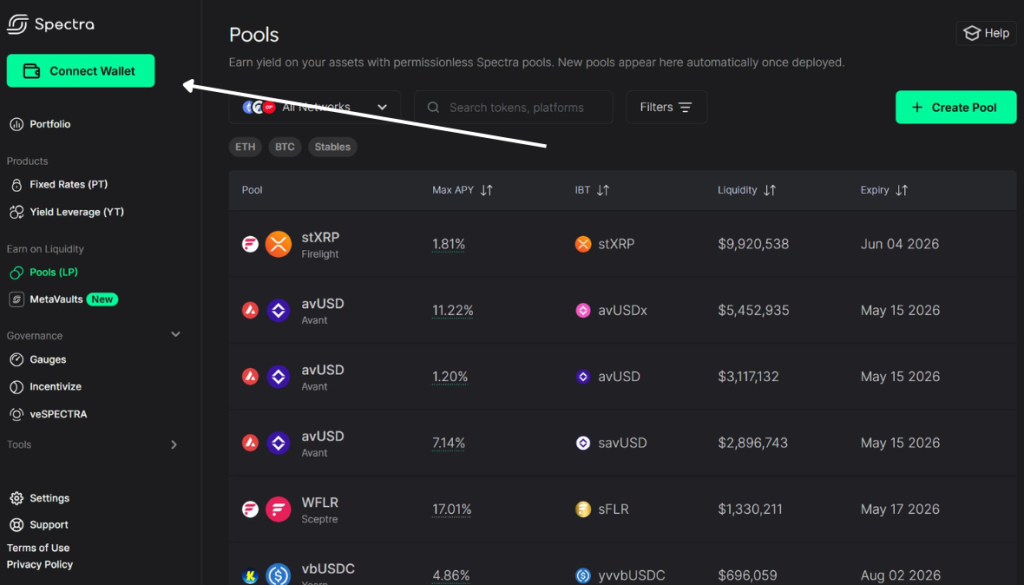Screen dimensions: 1024x585
Task: Click the Support icon
Action: coord(16,524)
